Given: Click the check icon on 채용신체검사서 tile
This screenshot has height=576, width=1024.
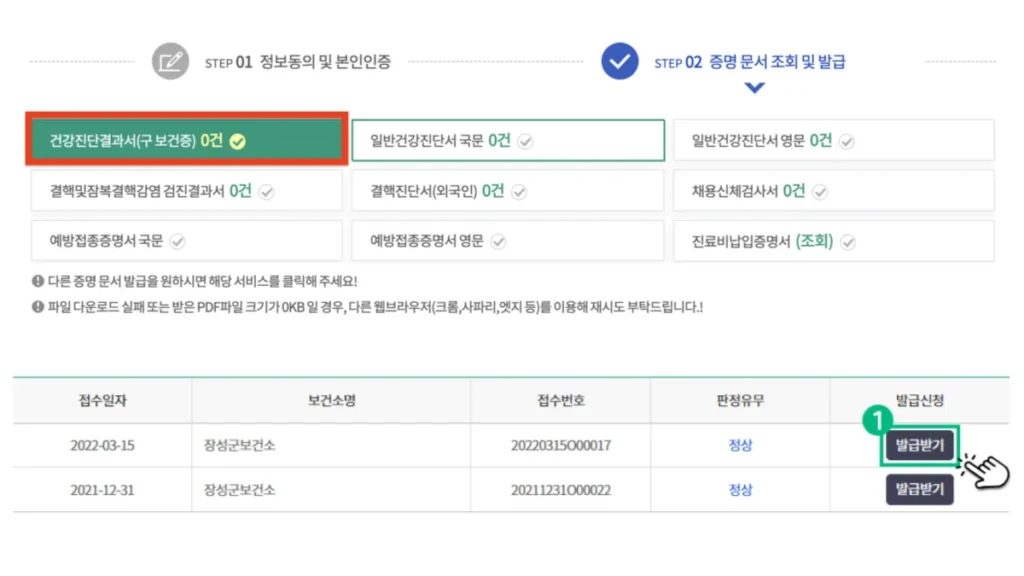Looking at the screenshot, I should (821, 191).
